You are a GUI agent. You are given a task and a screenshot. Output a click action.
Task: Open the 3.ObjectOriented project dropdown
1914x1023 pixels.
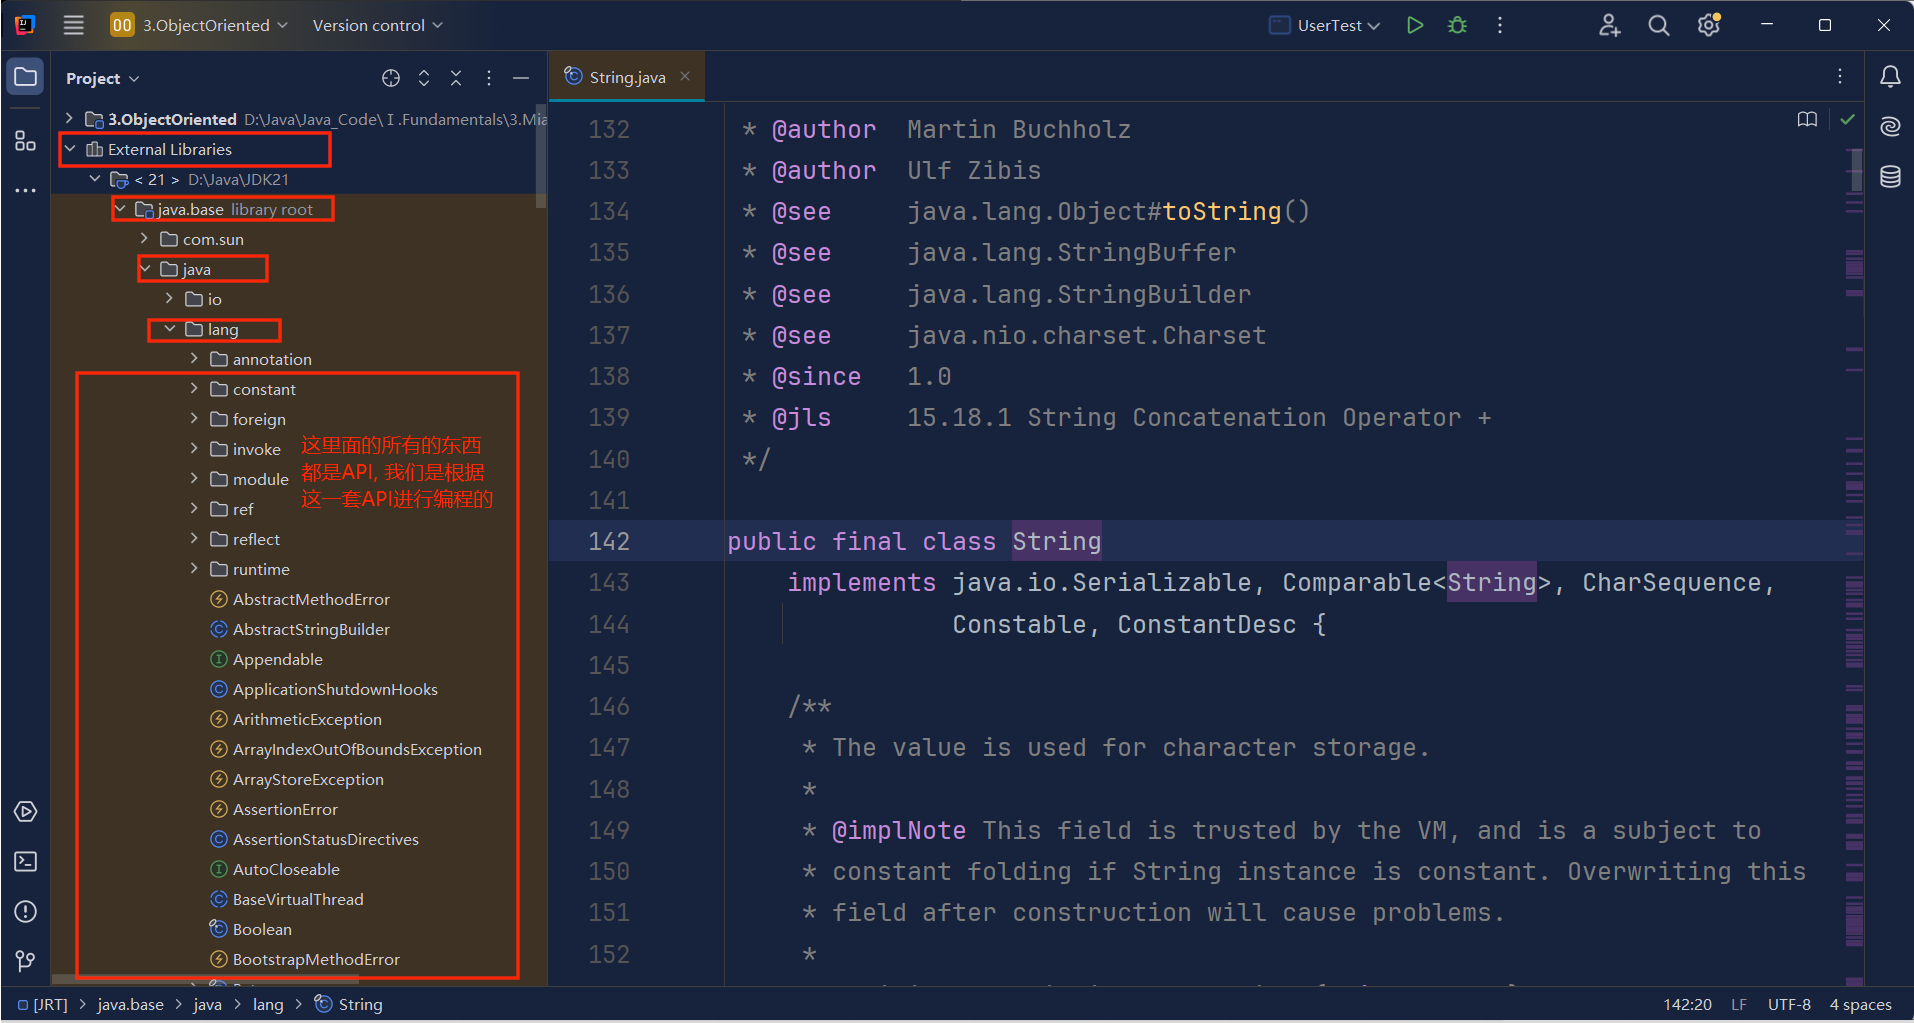coord(200,25)
